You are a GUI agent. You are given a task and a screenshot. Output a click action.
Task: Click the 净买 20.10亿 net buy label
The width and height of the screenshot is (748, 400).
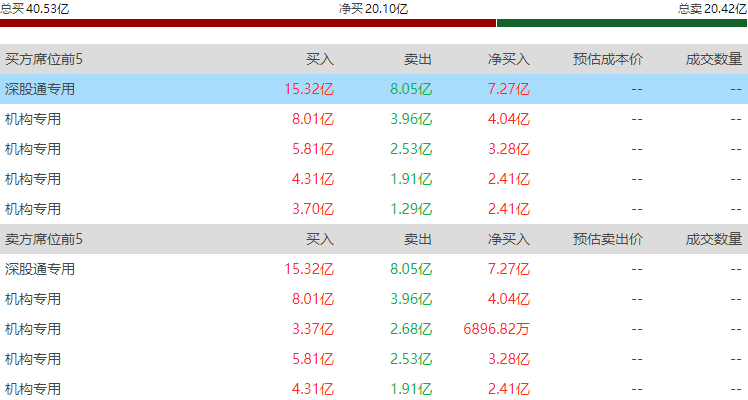pyautogui.click(x=374, y=9)
